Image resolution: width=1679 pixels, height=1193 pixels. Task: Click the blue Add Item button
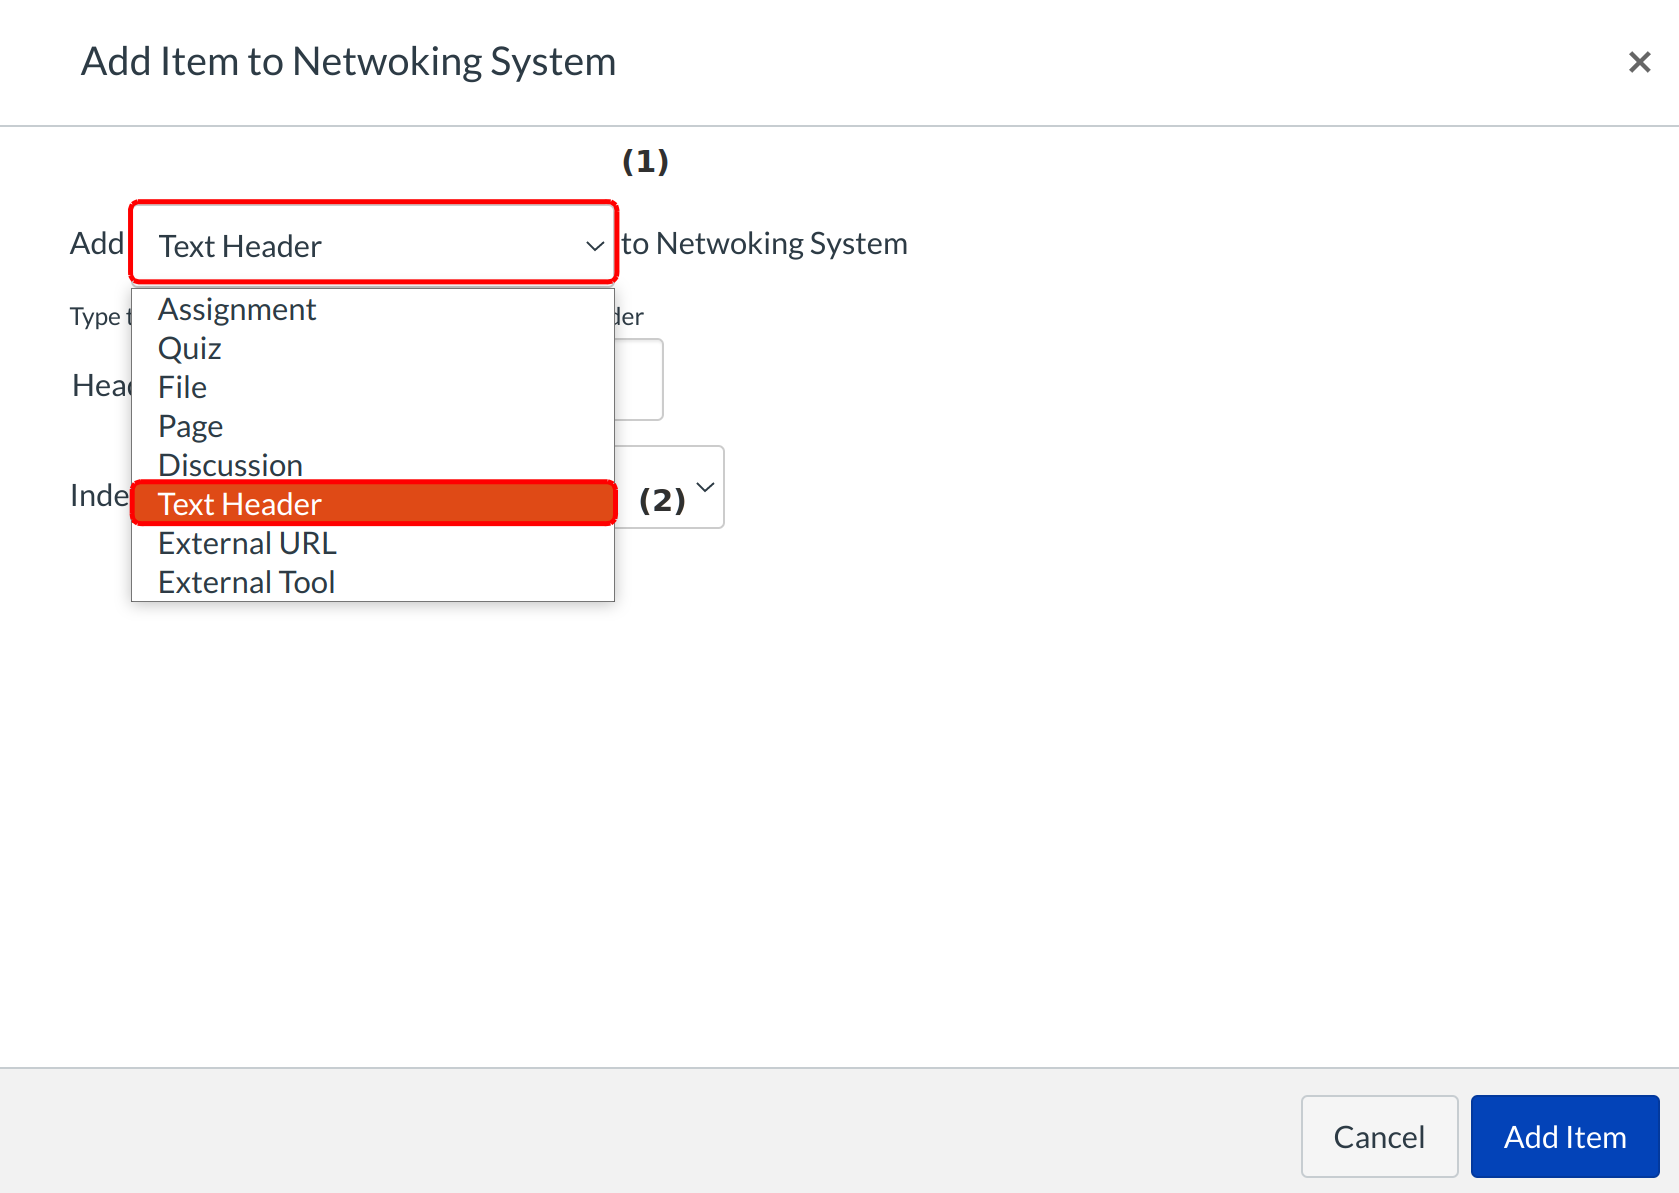point(1564,1137)
